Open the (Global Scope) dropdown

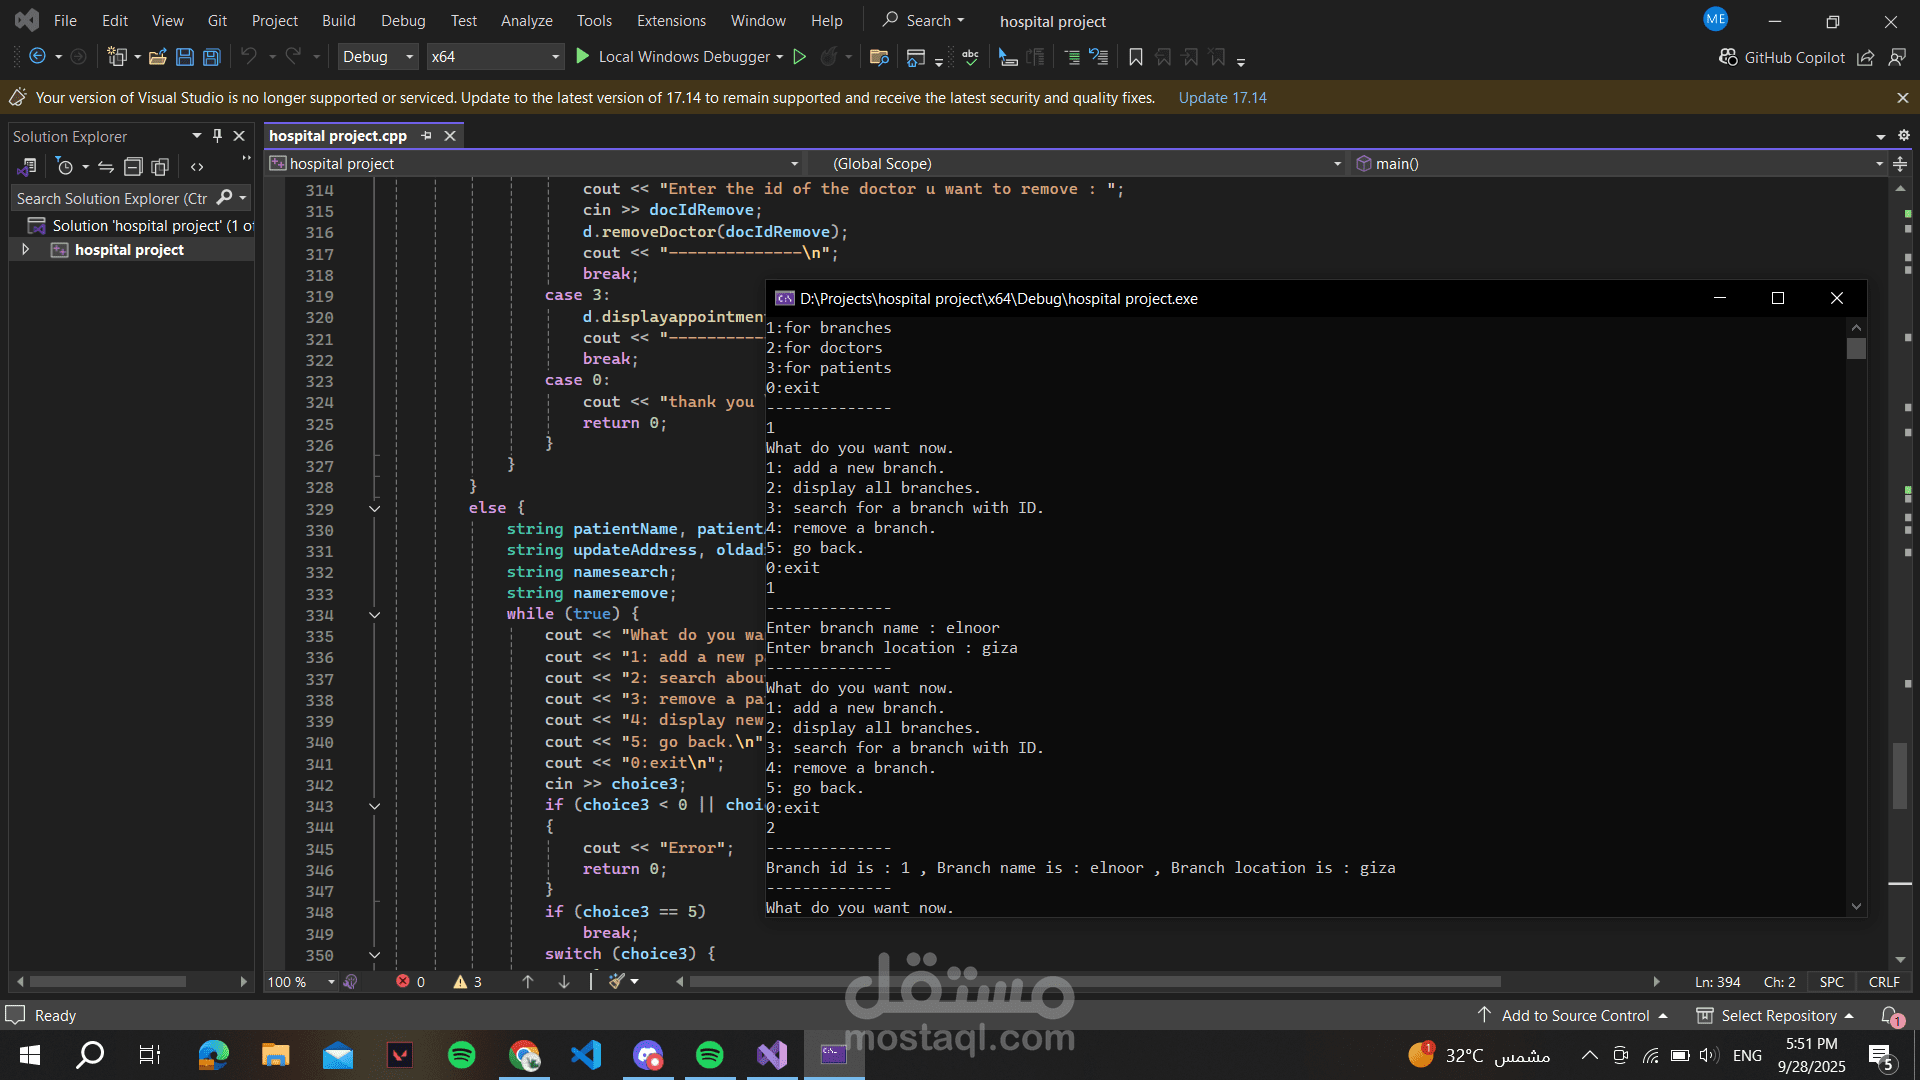click(1077, 164)
